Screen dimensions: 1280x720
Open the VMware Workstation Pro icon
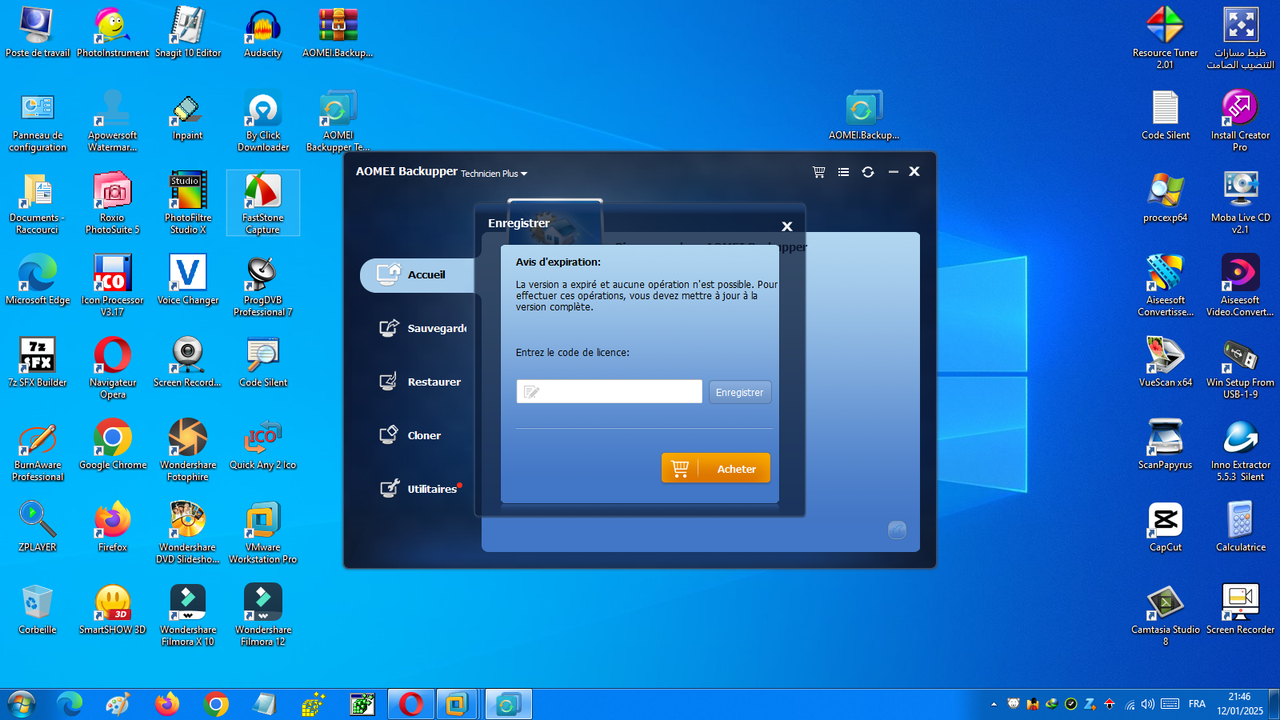[x=263, y=533]
